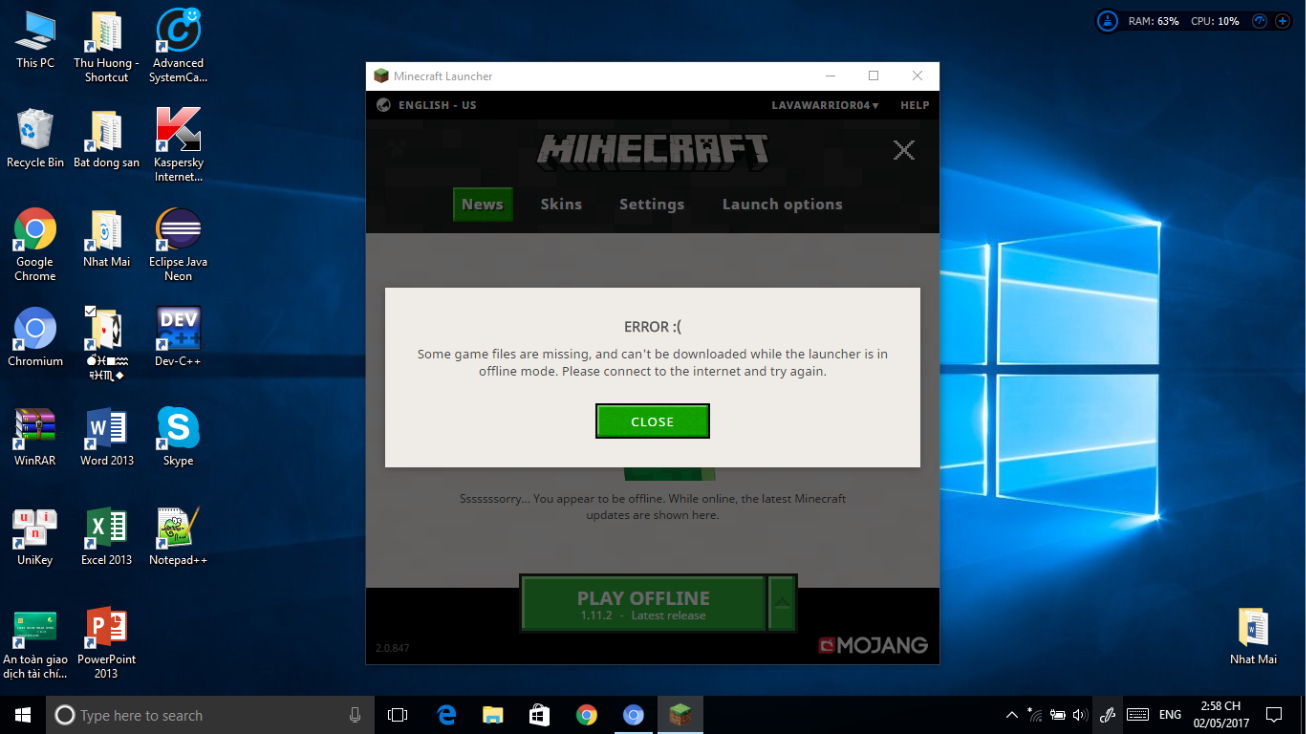Open the volume control in the tray
Image resolution: width=1306 pixels, height=734 pixels.
point(1080,715)
